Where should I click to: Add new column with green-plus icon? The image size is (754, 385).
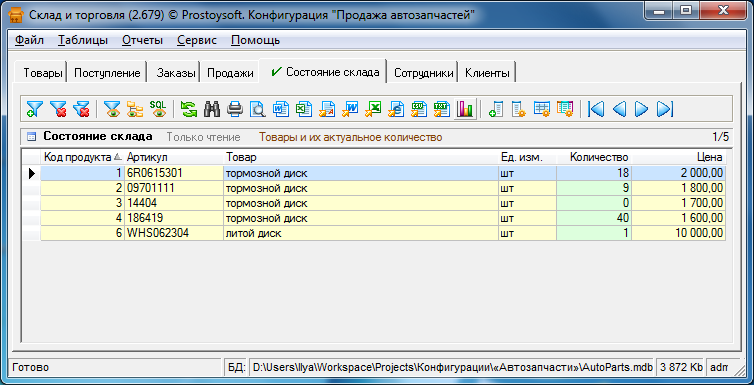(496, 109)
